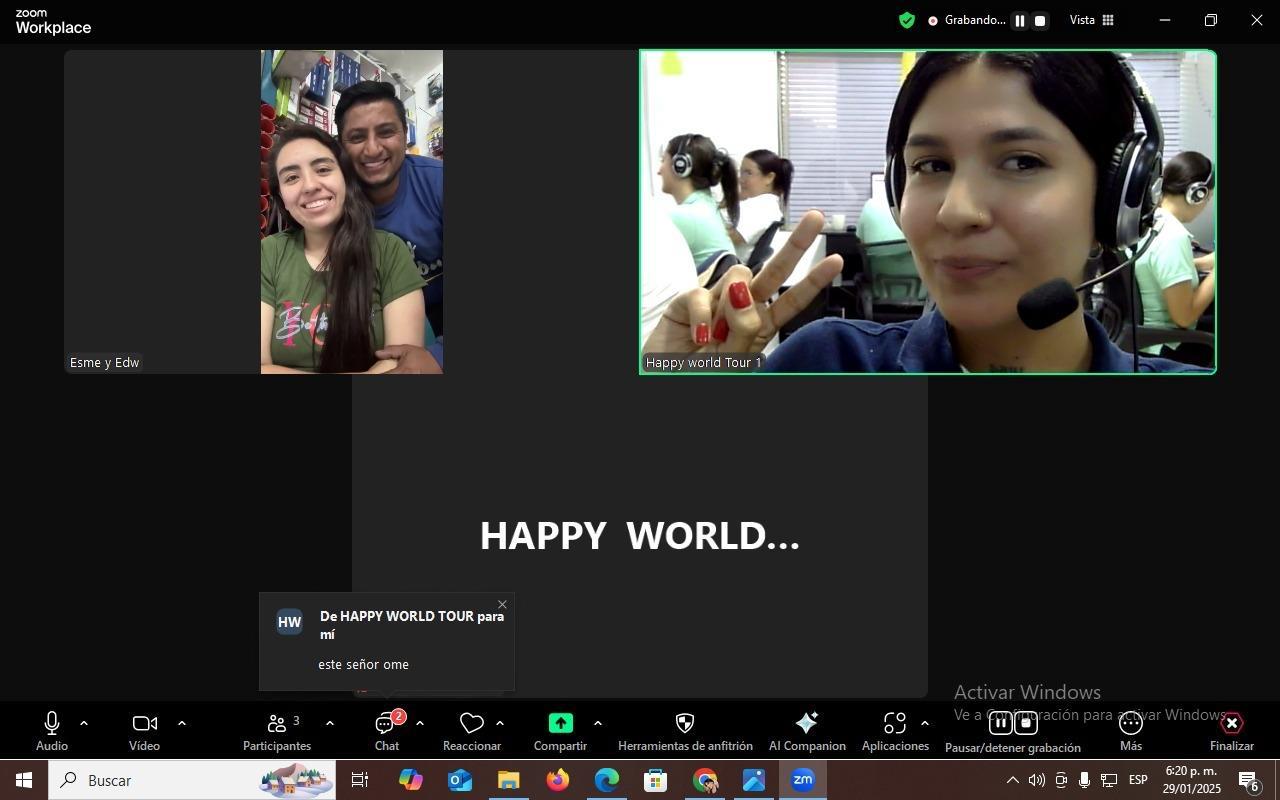The width and height of the screenshot is (1280, 800).
Task: Click the Buscar taskbar search box
Action: coord(192,780)
